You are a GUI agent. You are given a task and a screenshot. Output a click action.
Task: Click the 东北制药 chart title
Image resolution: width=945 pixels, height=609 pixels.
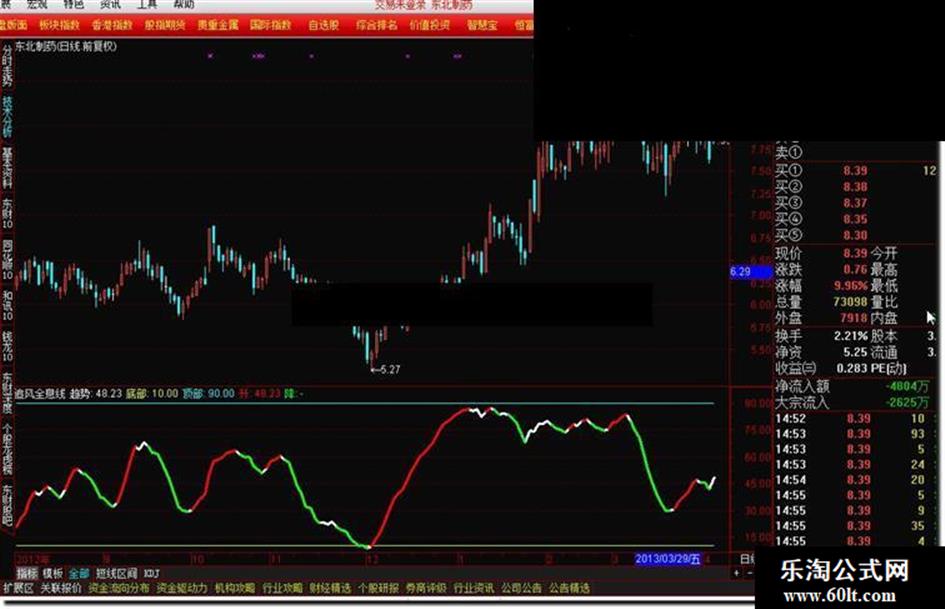point(66,46)
